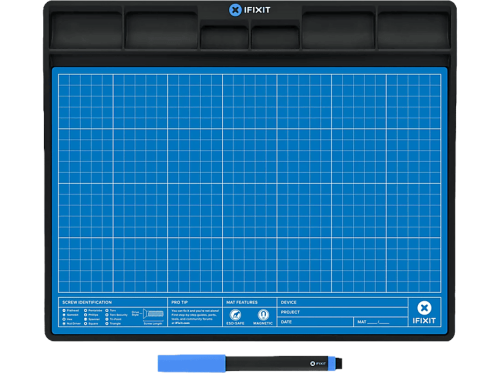Screen dimensions: 500x373
Task: Click the Magnetic feature icon
Action: coord(263,314)
